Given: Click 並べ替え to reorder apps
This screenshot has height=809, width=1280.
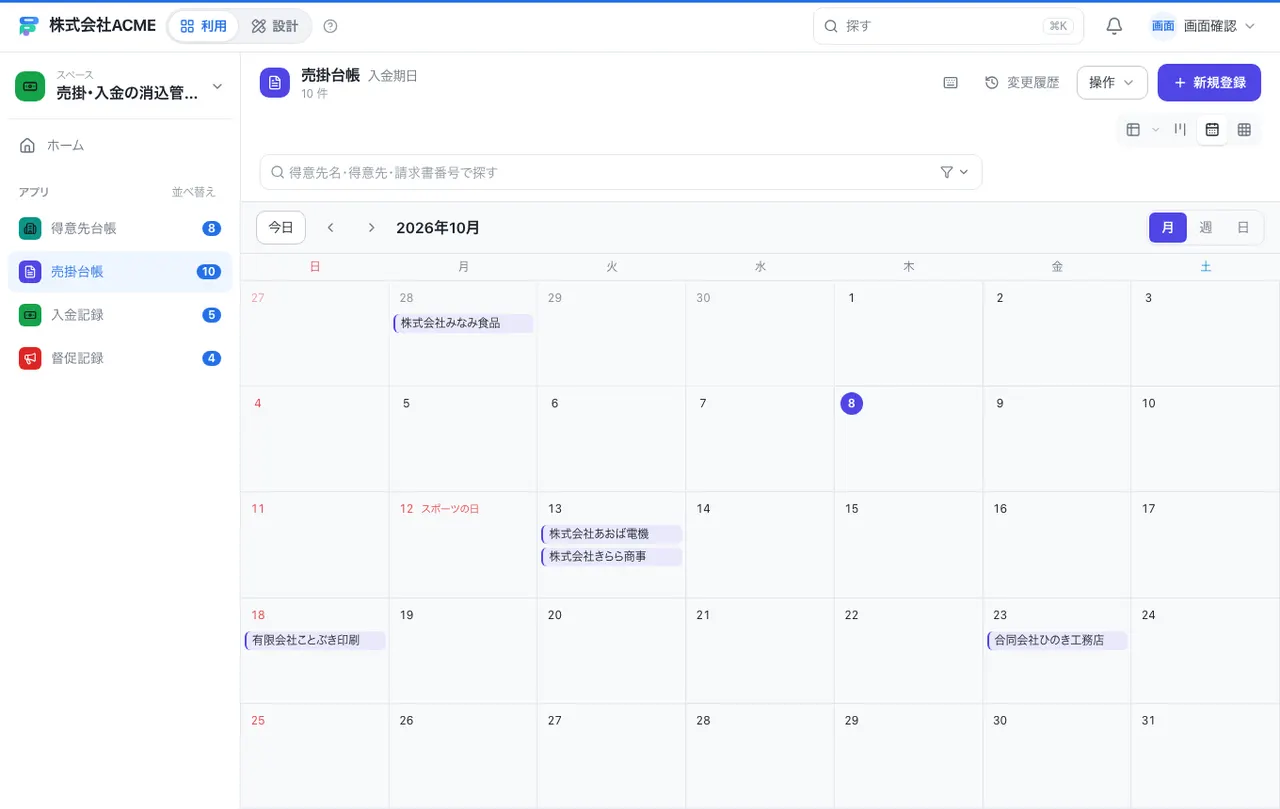Looking at the screenshot, I should click(x=194, y=192).
